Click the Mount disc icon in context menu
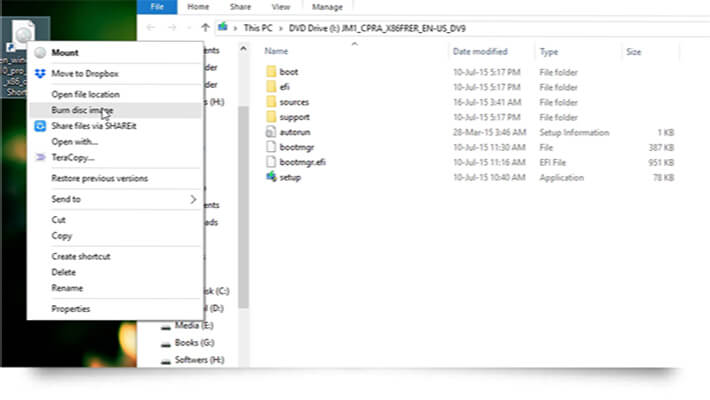 40,53
